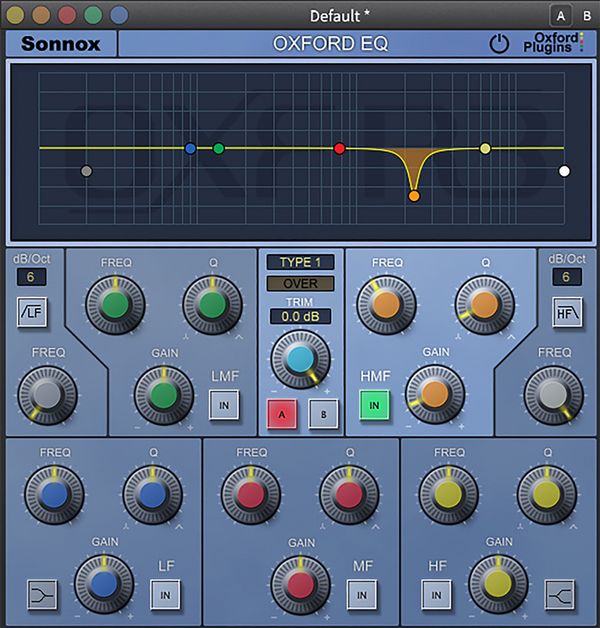Open the high filter dB/Oct slope value

point(566,277)
